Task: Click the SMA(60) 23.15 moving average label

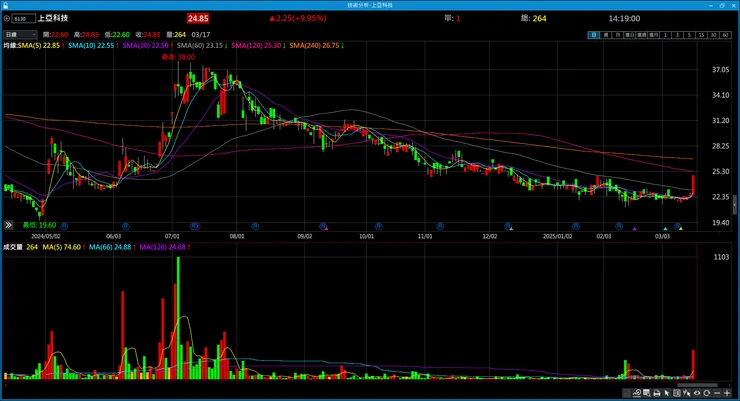Action: [202, 45]
